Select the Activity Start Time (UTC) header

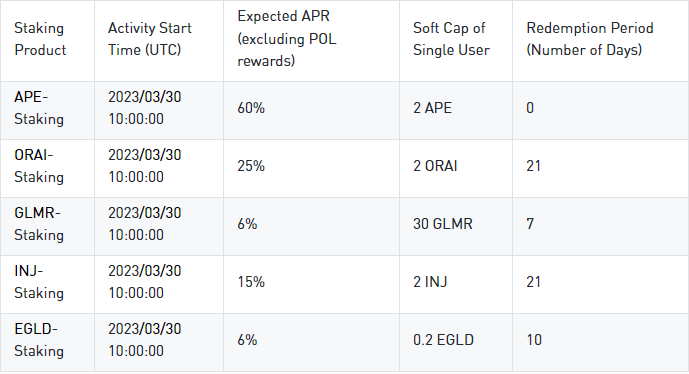click(x=150, y=39)
